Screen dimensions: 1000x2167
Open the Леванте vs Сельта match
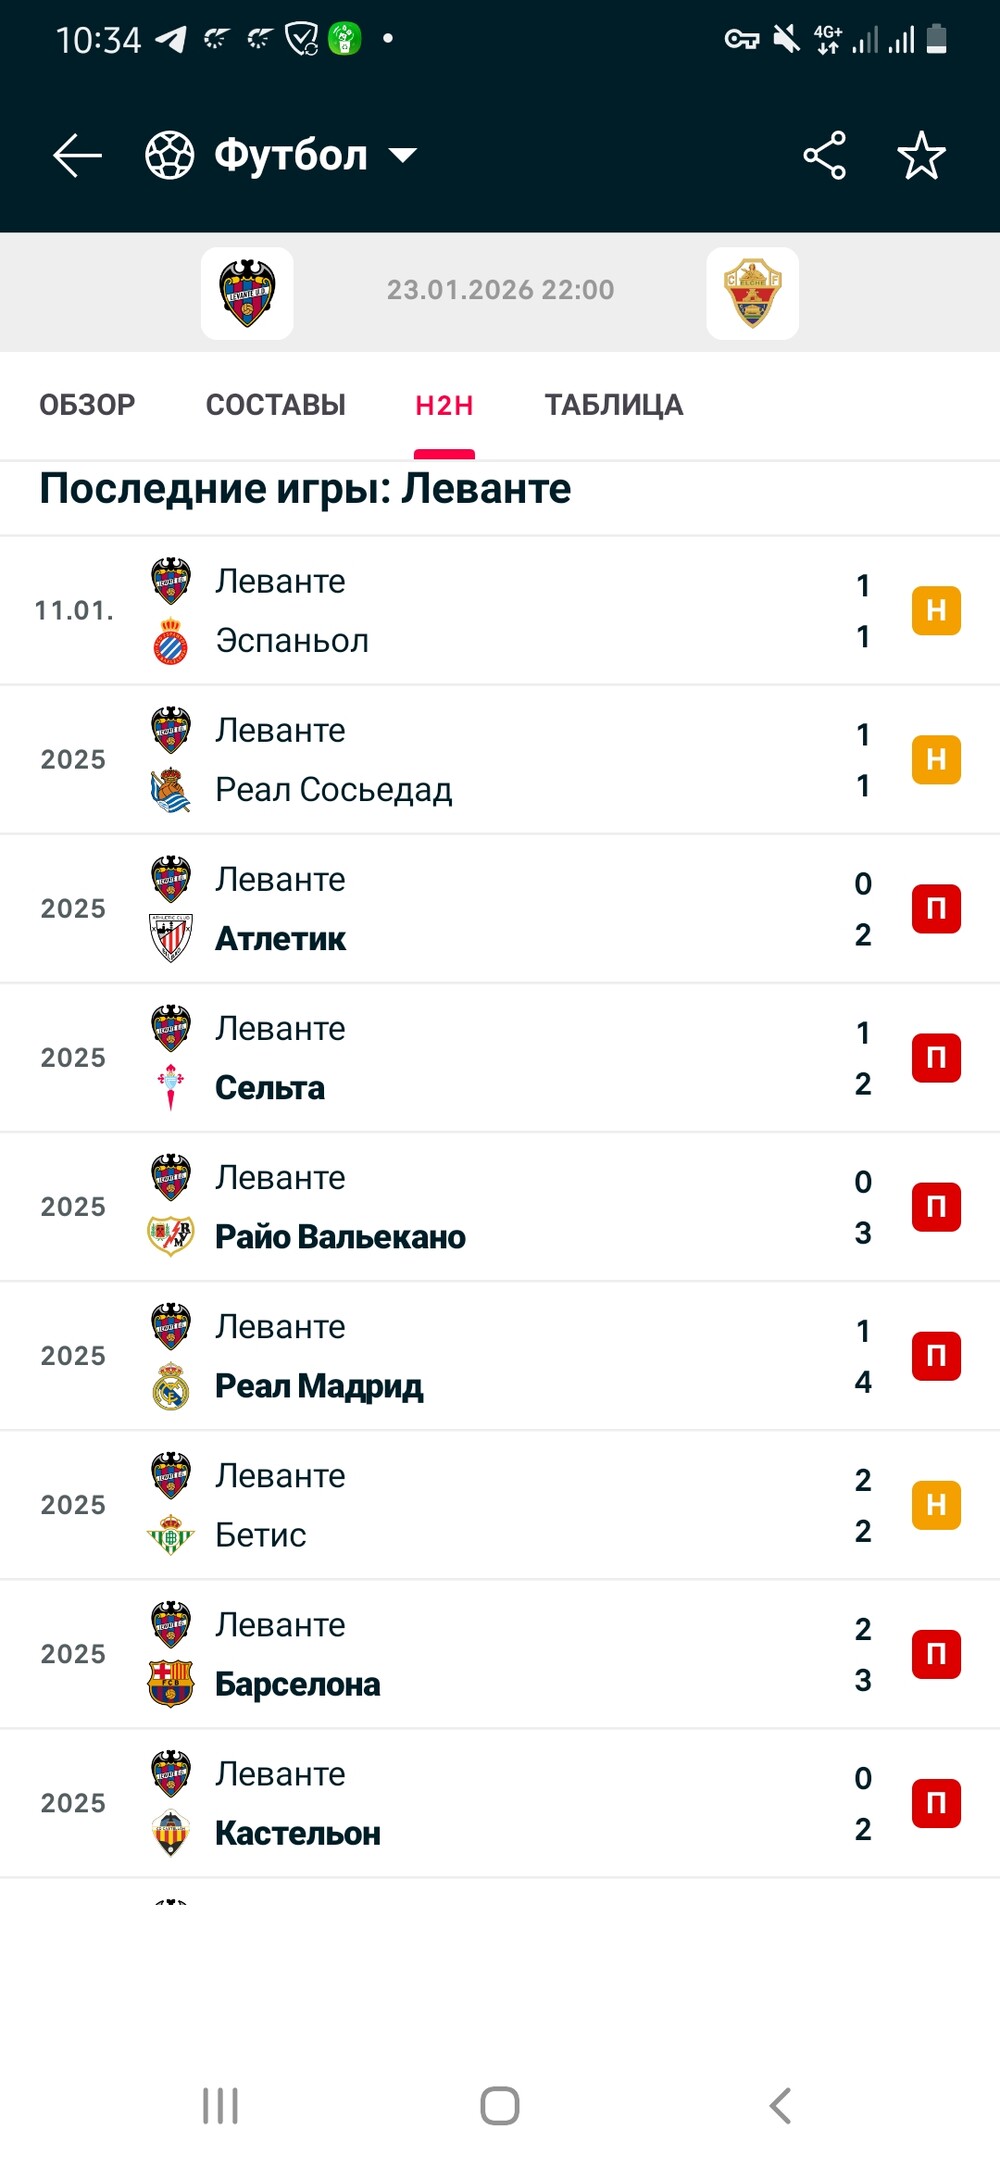coord(500,1058)
